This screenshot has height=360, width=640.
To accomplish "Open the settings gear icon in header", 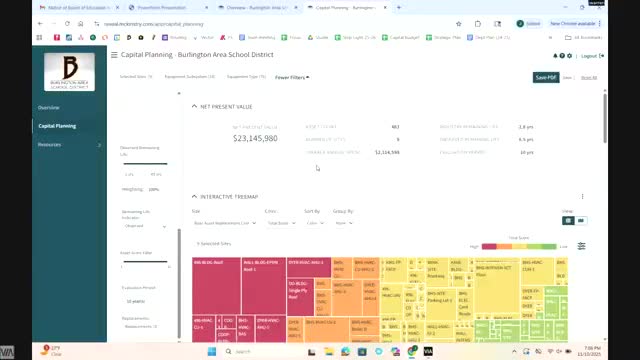I will [569, 56].
